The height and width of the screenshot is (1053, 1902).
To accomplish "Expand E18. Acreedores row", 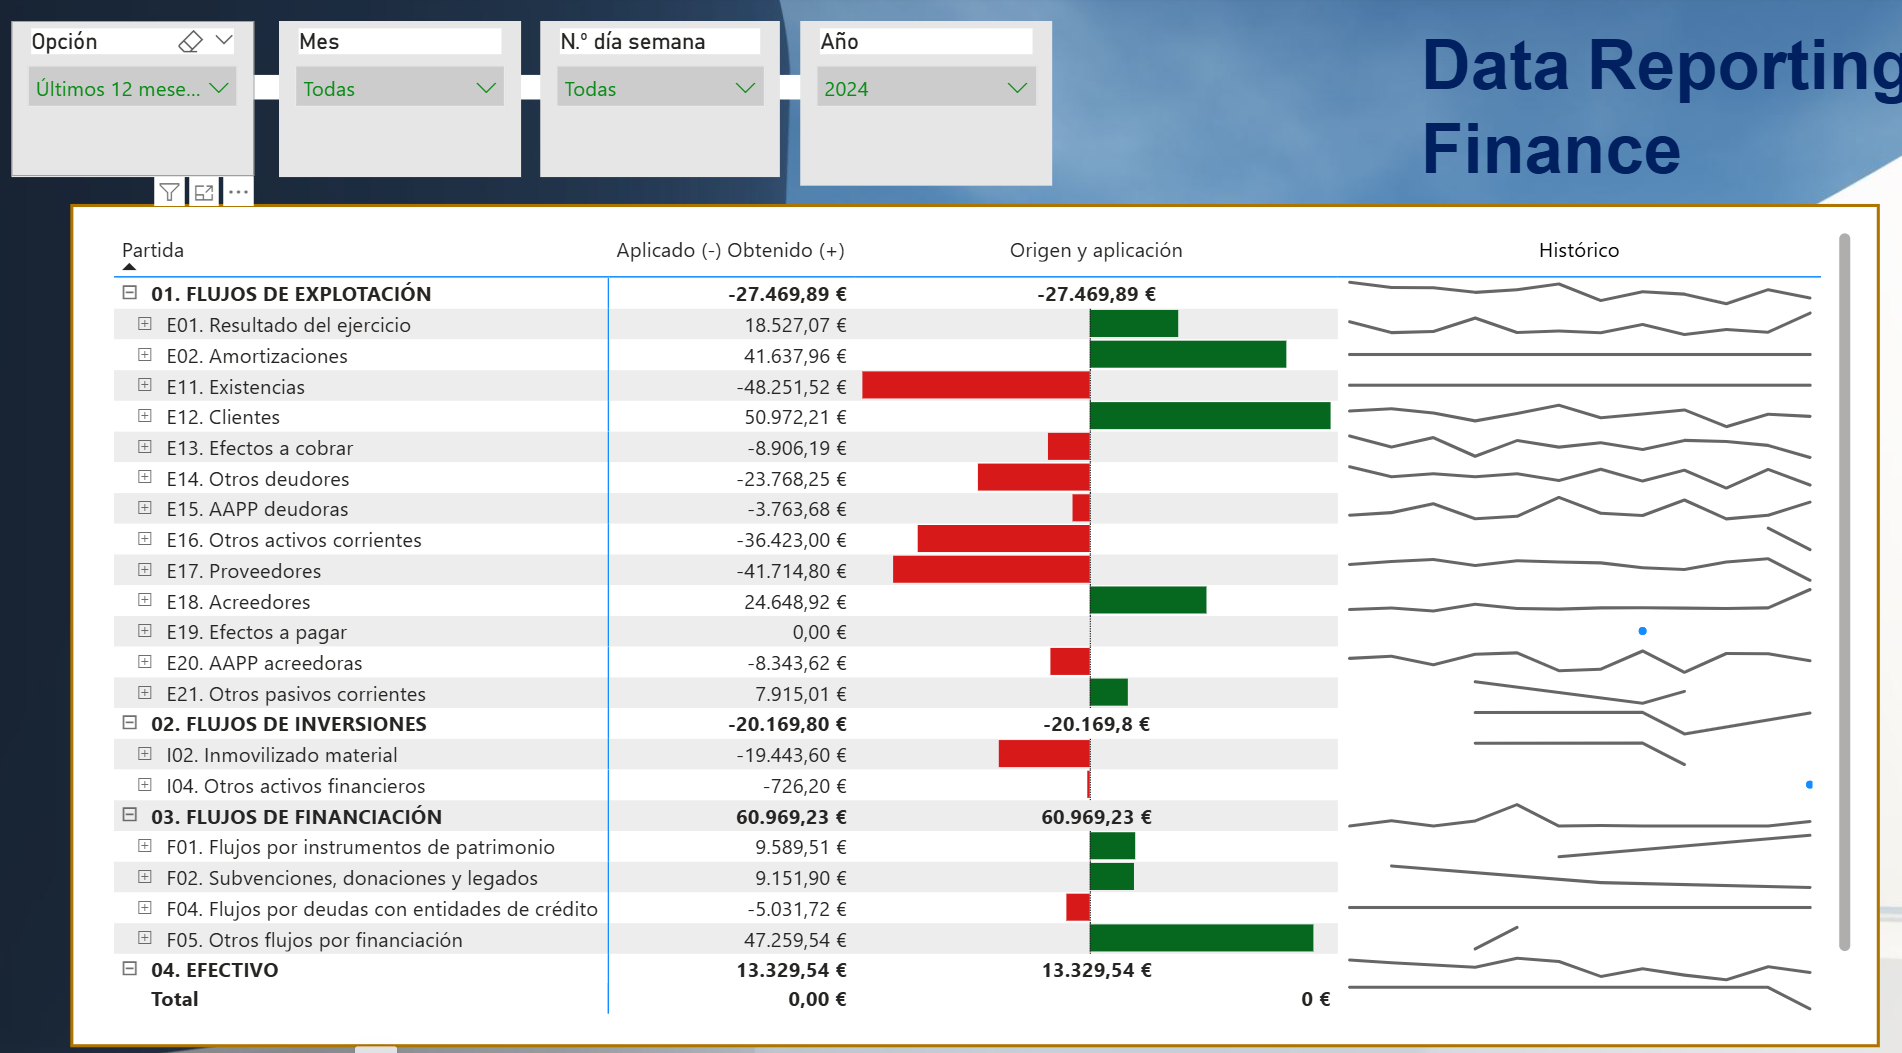I will click(145, 601).
